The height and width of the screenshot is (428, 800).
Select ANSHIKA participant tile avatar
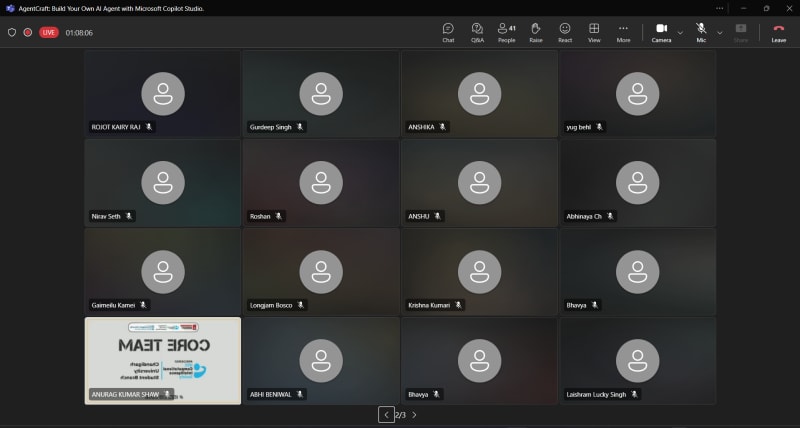[x=479, y=93]
